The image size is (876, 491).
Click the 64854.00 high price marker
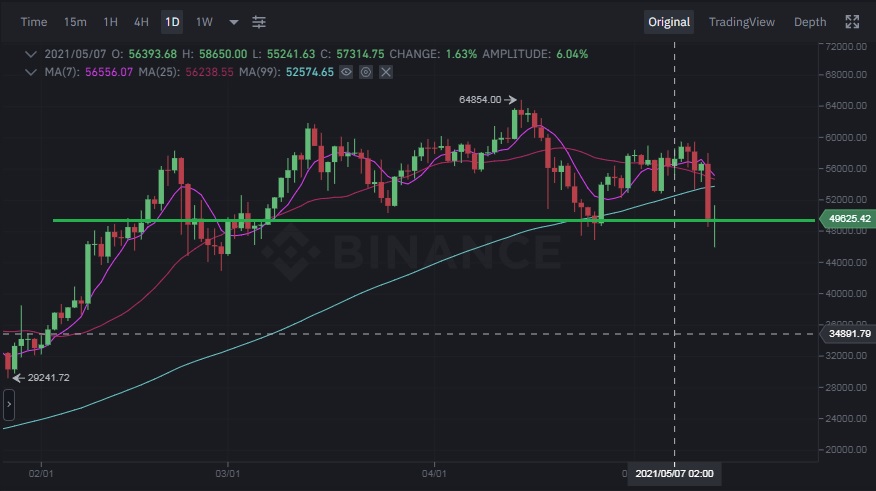click(480, 99)
